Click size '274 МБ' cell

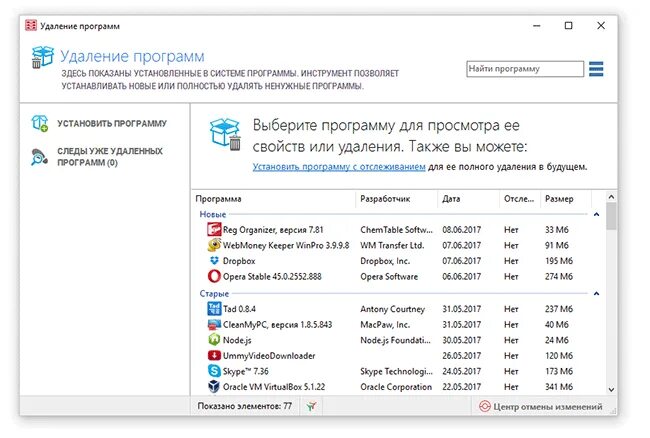[x=558, y=276]
